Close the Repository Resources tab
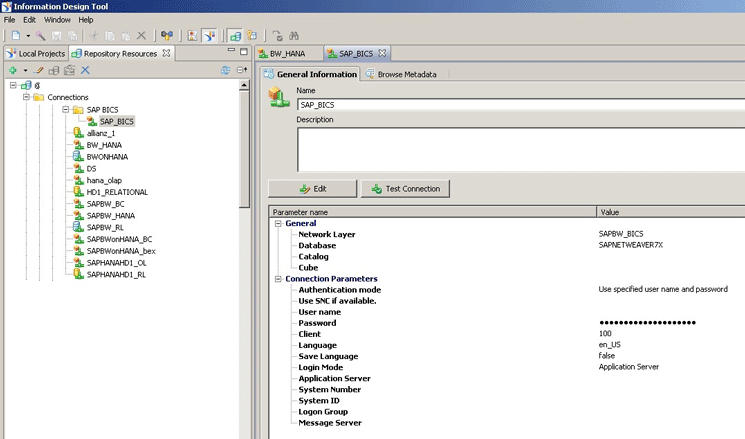 click(166, 53)
